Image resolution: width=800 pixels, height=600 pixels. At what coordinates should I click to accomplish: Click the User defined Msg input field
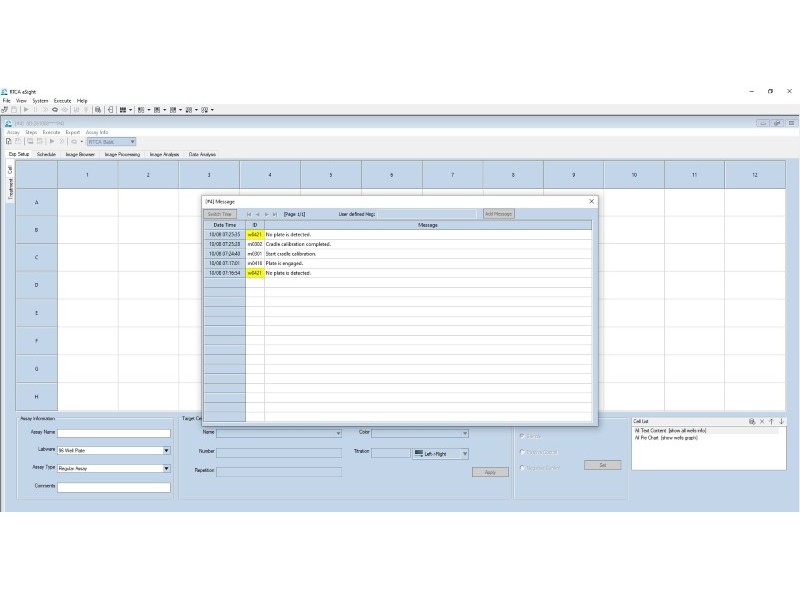tap(429, 214)
